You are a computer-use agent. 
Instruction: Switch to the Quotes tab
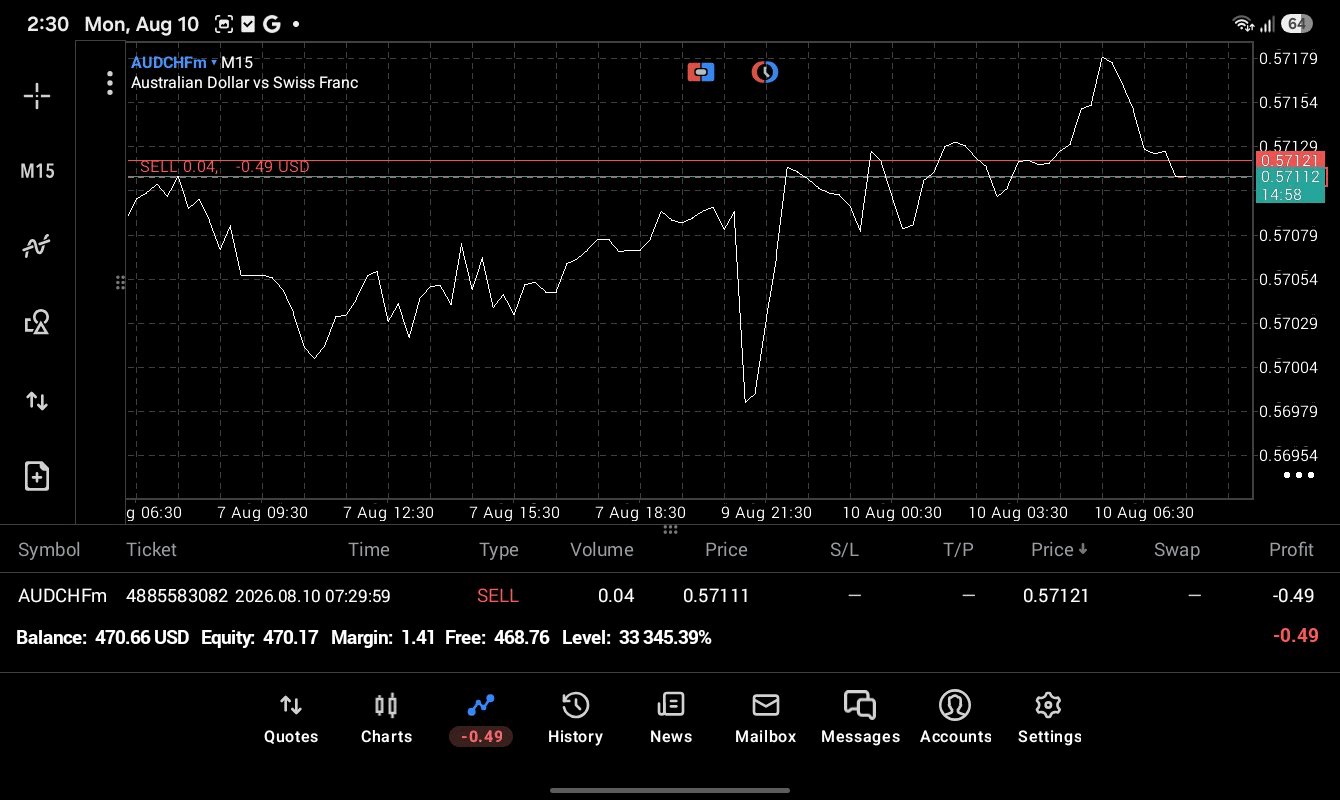coord(291,719)
